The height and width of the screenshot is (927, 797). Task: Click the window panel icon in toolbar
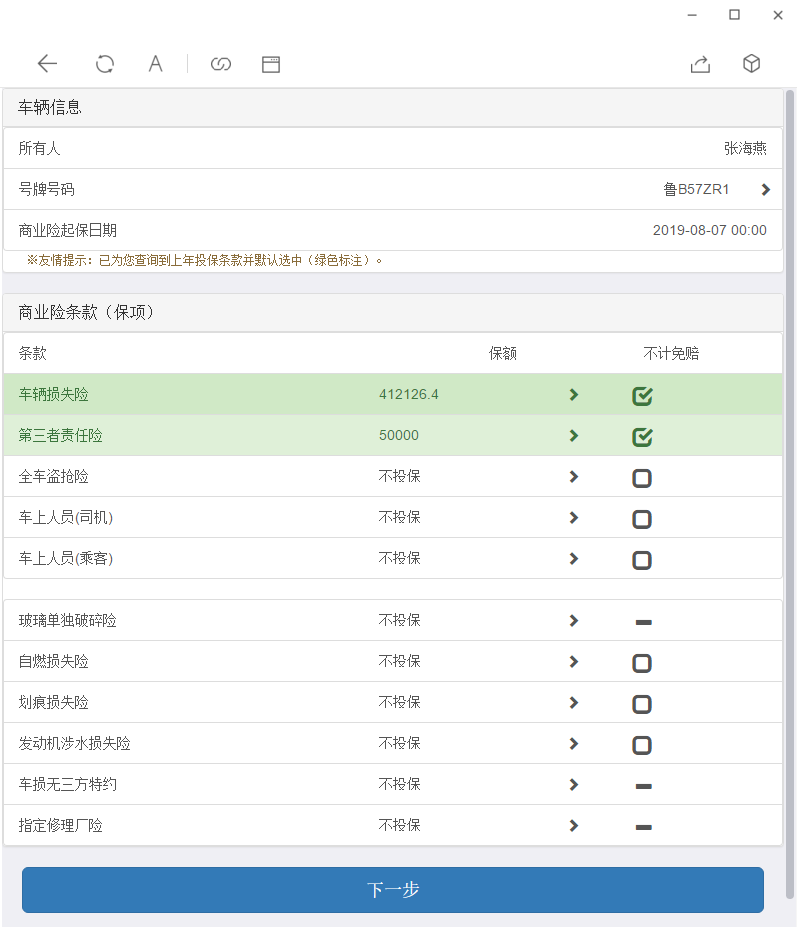pos(271,64)
